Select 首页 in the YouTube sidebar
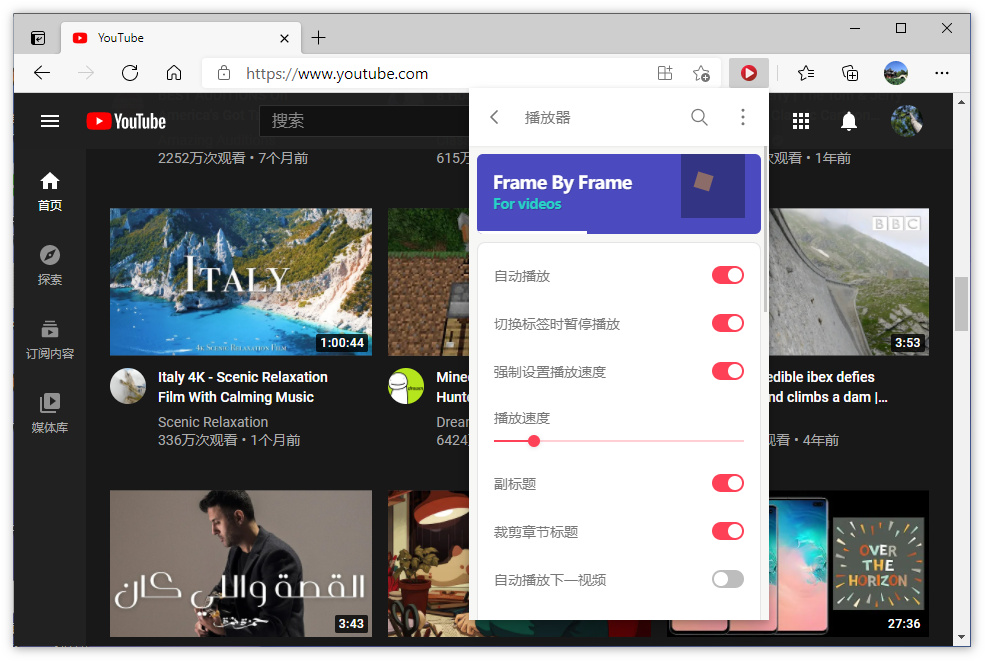Screen dimensions: 985x661 [x=50, y=188]
